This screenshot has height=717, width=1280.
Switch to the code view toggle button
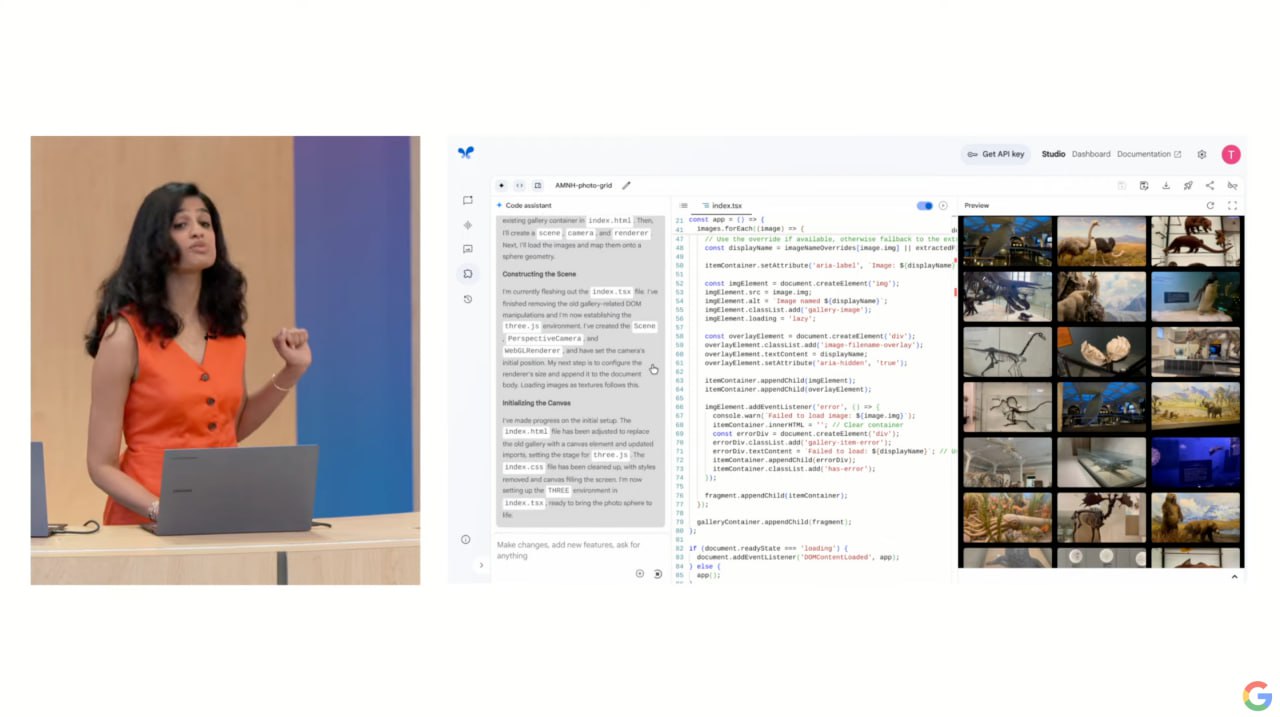click(x=519, y=185)
